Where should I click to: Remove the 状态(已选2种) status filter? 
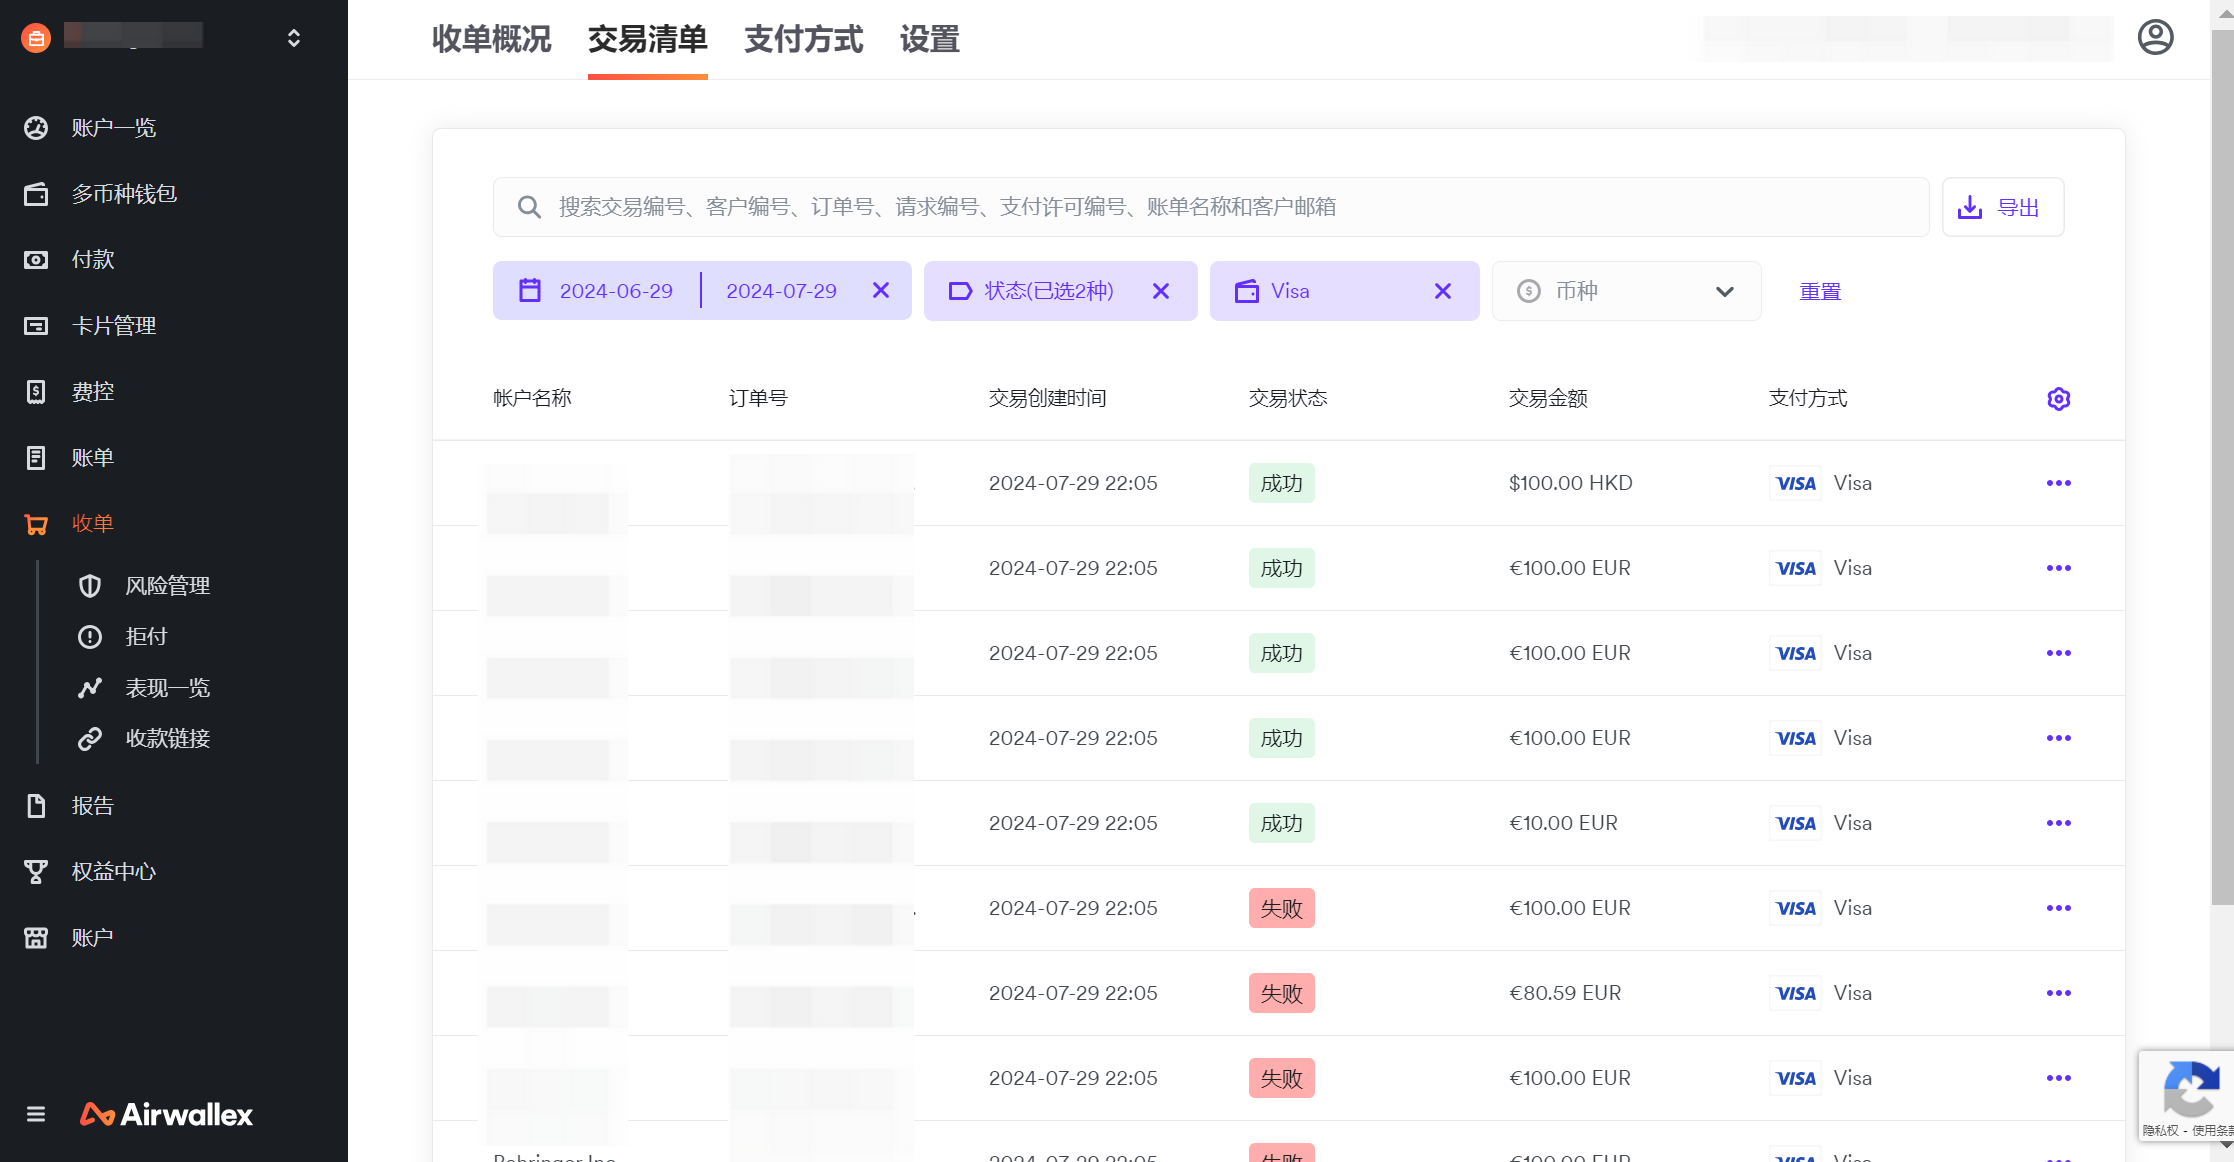pos(1160,291)
